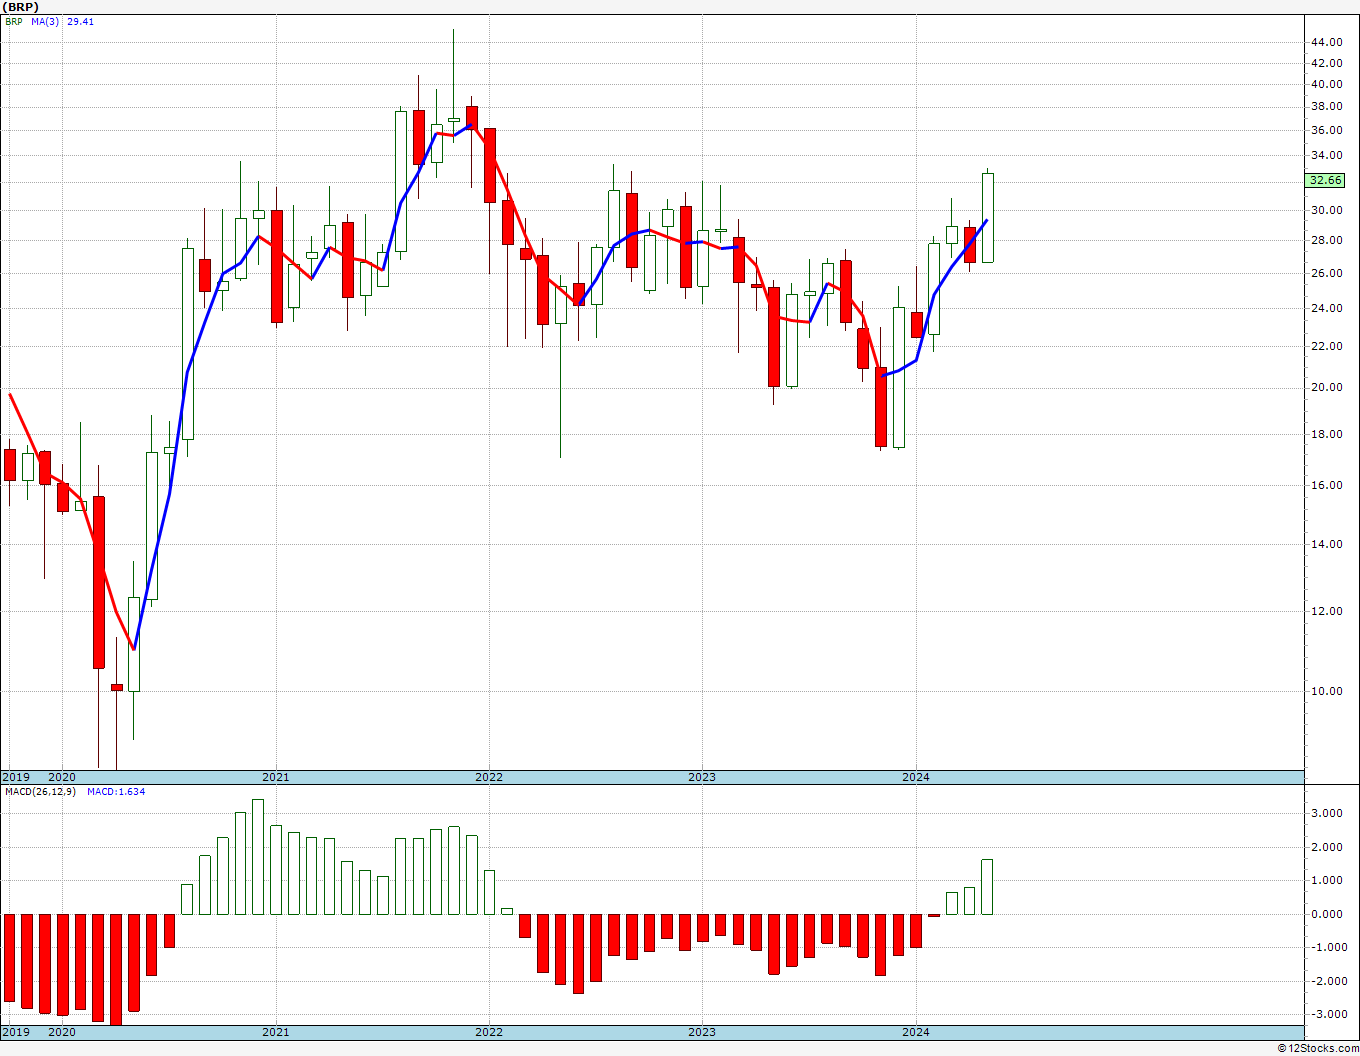Viewport: 1360px width, 1056px height.
Task: Select 2022 on the MACD panel time axis
Action: (488, 1032)
